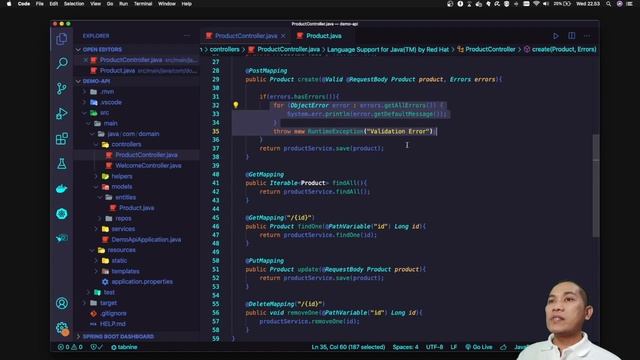
Task: Expand the repos folder
Action: pyautogui.click(x=123, y=218)
